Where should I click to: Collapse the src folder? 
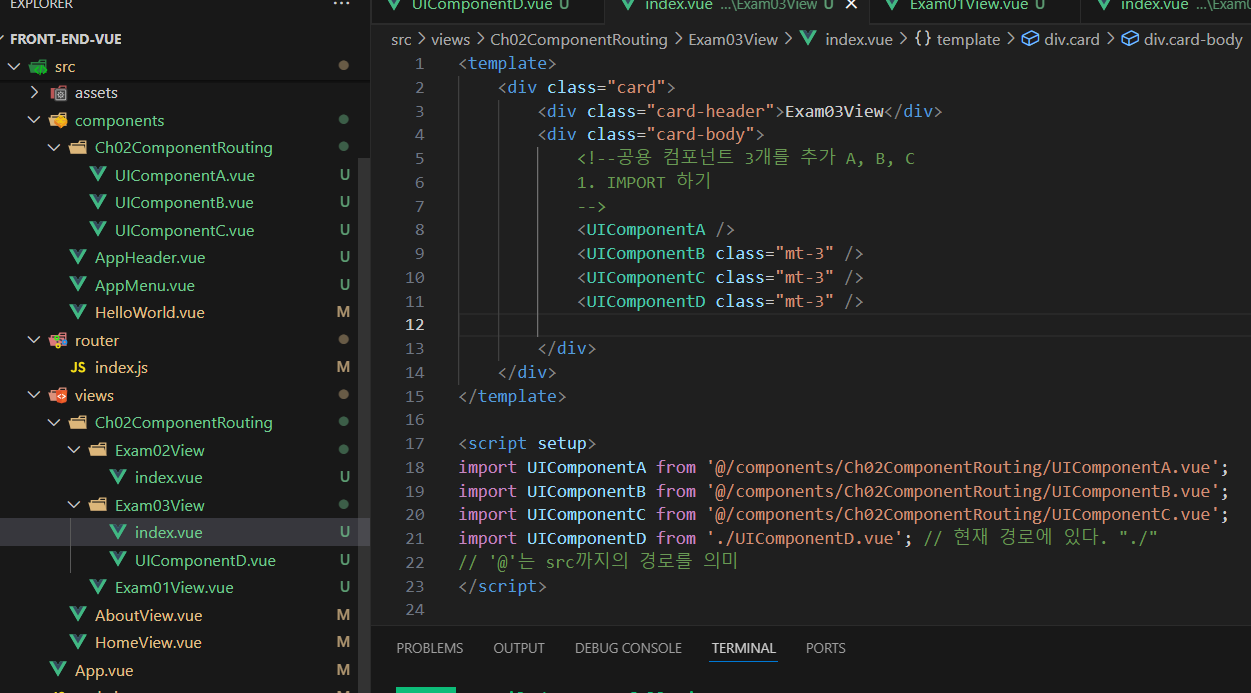click(14, 66)
